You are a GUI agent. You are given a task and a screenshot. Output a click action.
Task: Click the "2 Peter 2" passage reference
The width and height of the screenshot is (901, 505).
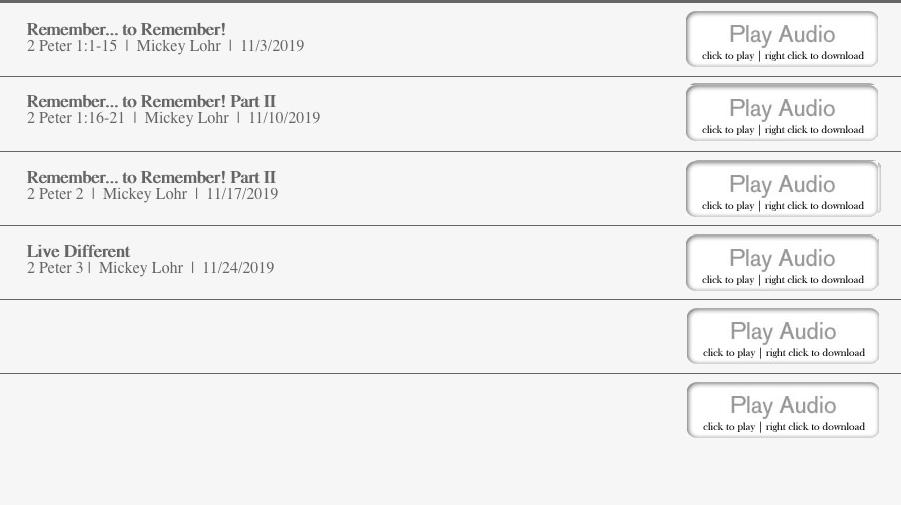tap(55, 194)
